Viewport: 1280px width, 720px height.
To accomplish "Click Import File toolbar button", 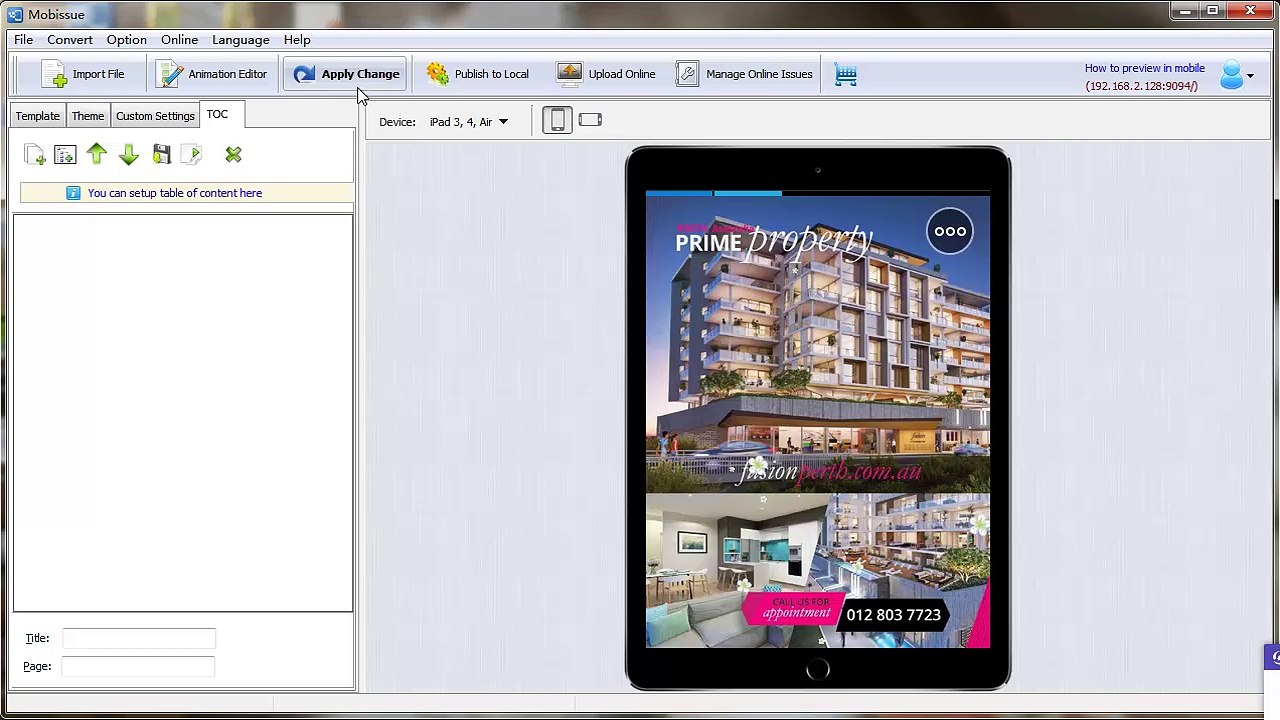I will click(84, 74).
